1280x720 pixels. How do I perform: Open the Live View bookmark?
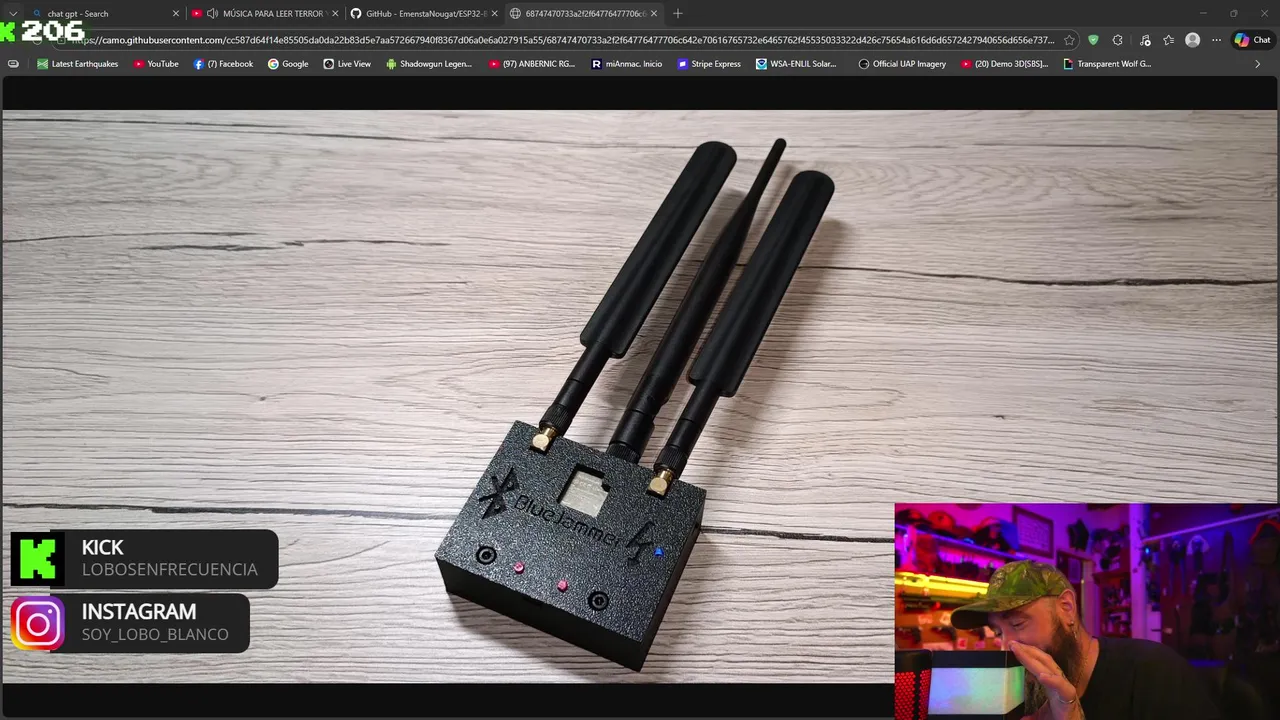[x=347, y=64]
